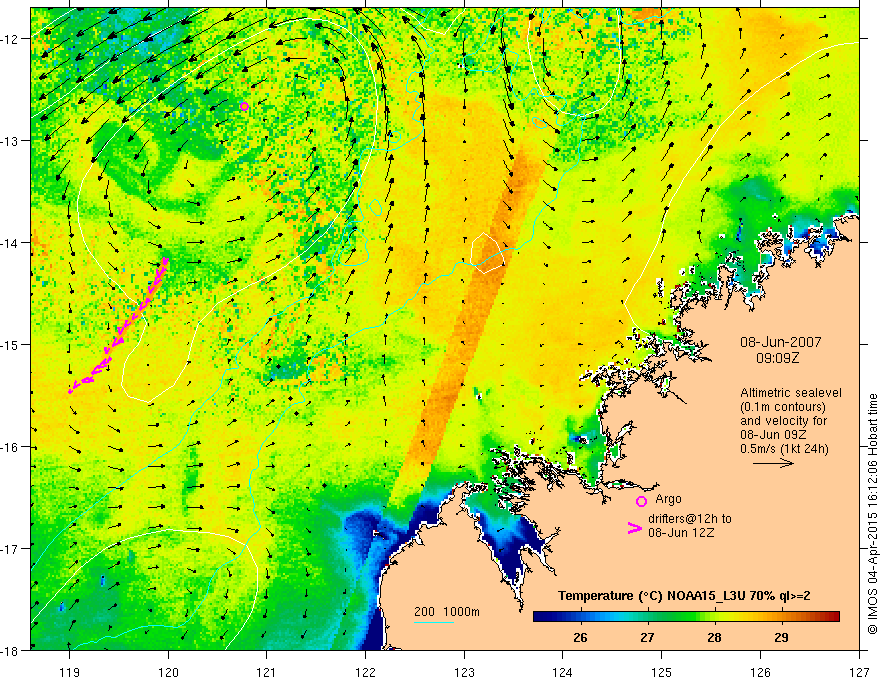Click the latitude axis label -14
This screenshot has width=880, height=680.
pos(11,243)
